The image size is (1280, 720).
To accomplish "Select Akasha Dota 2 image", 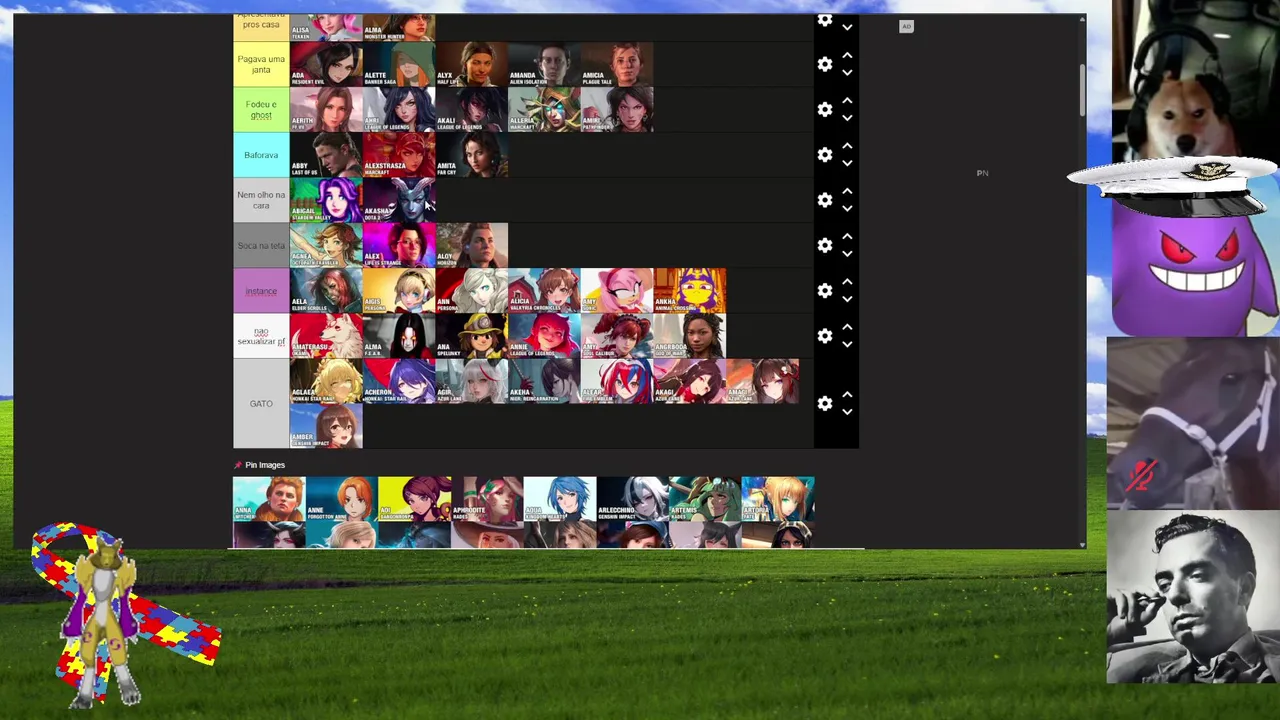I will 398,200.
